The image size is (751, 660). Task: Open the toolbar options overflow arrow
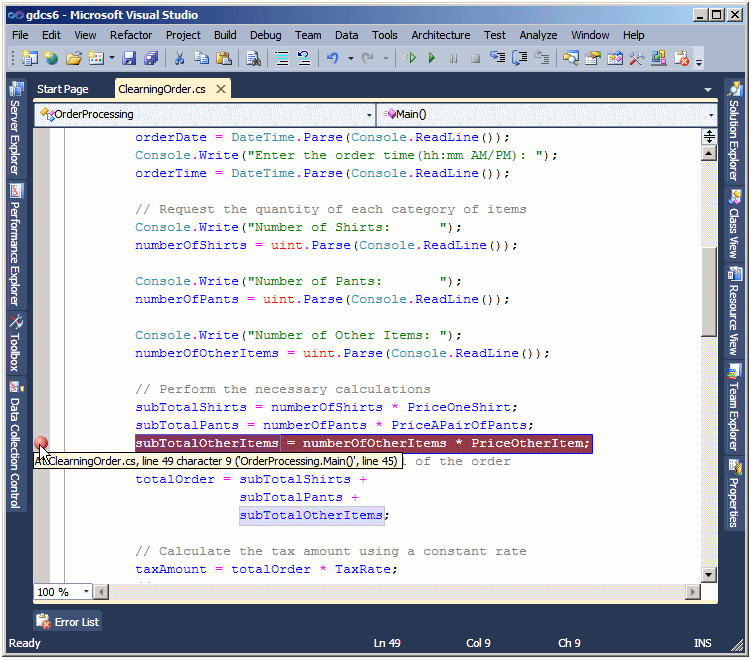[699, 61]
